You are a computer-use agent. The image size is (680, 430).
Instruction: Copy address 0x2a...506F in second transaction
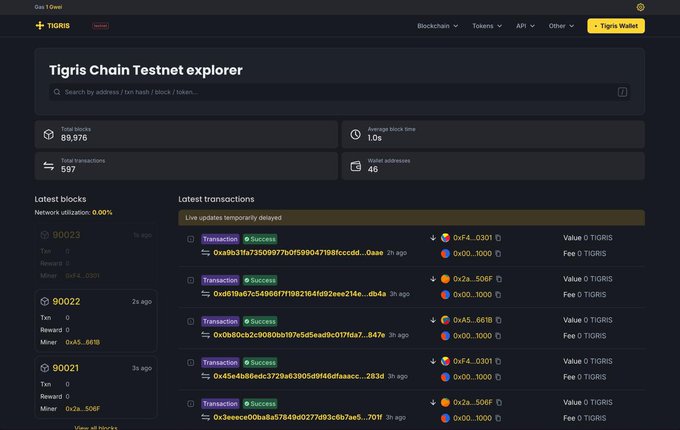[x=499, y=279]
